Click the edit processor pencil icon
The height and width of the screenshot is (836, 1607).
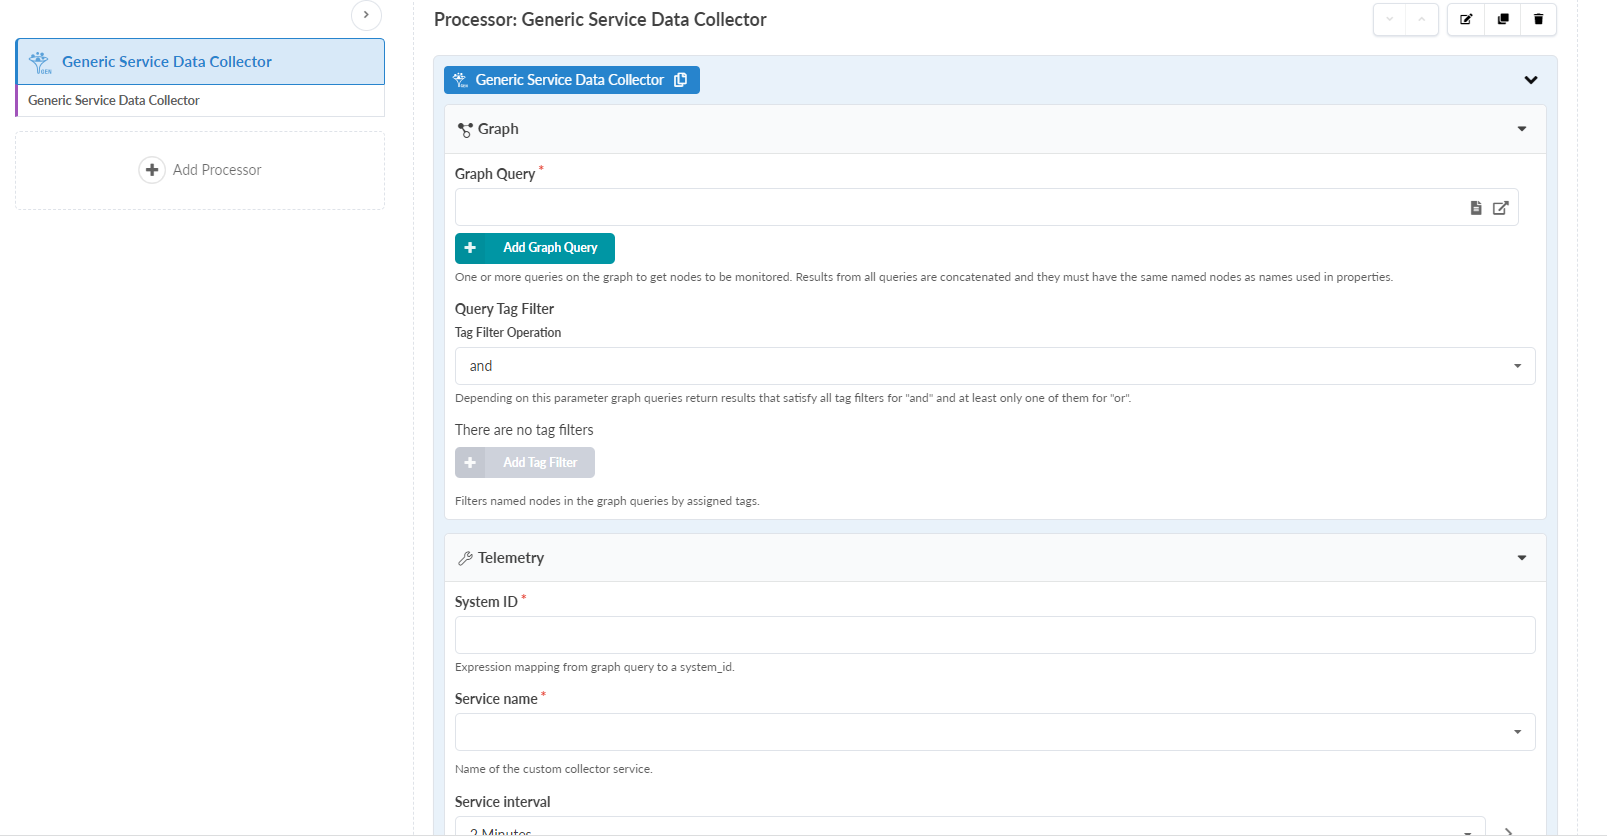click(1466, 19)
